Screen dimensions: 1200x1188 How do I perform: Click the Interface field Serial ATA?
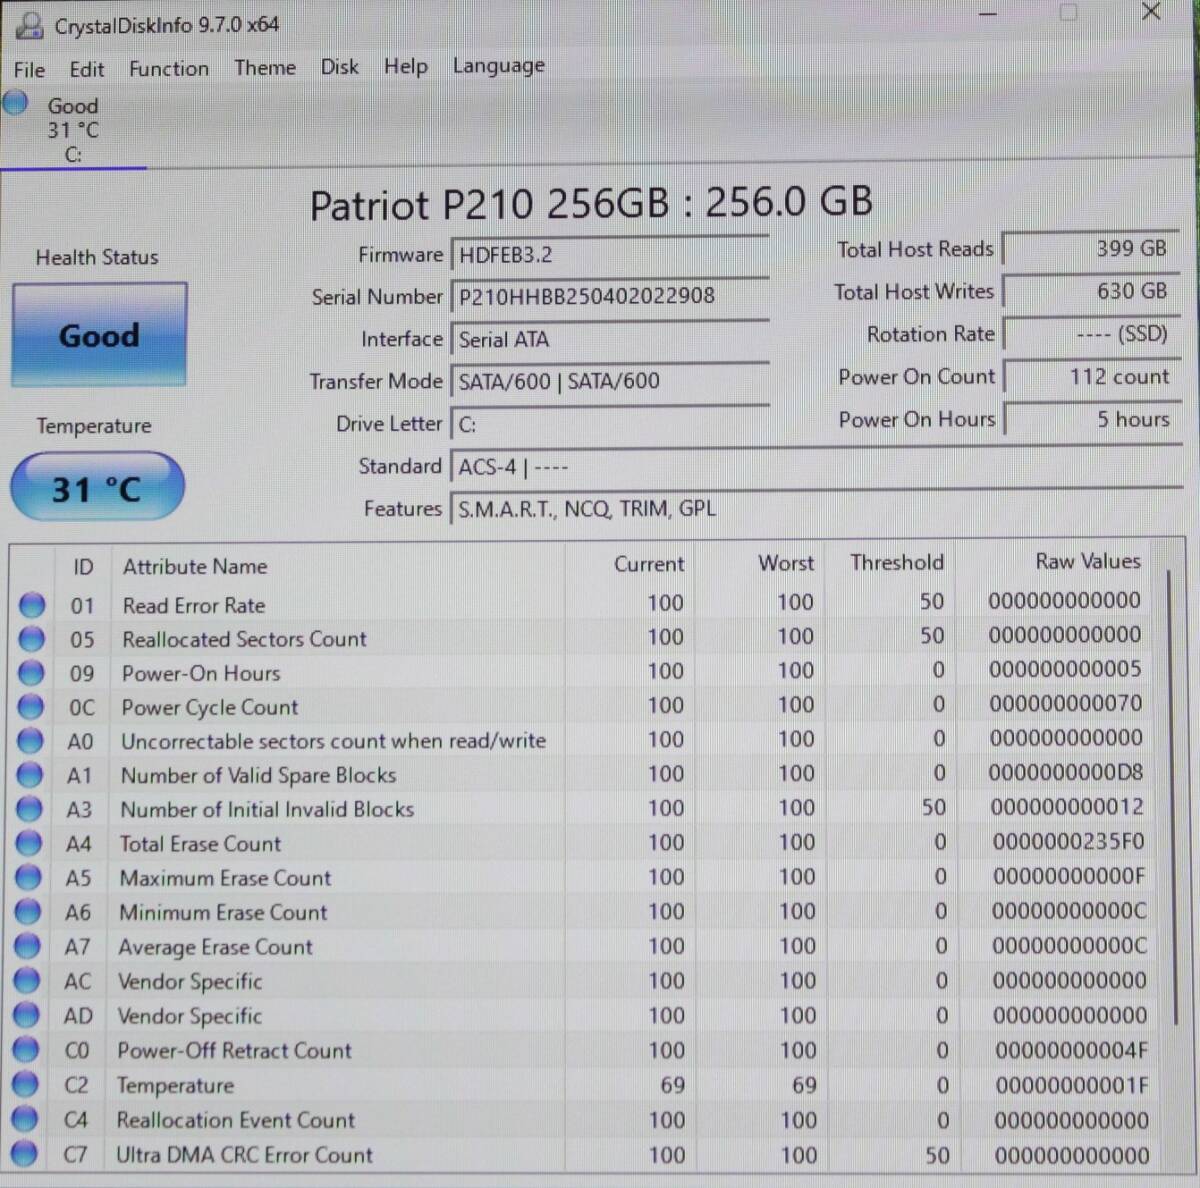point(610,339)
